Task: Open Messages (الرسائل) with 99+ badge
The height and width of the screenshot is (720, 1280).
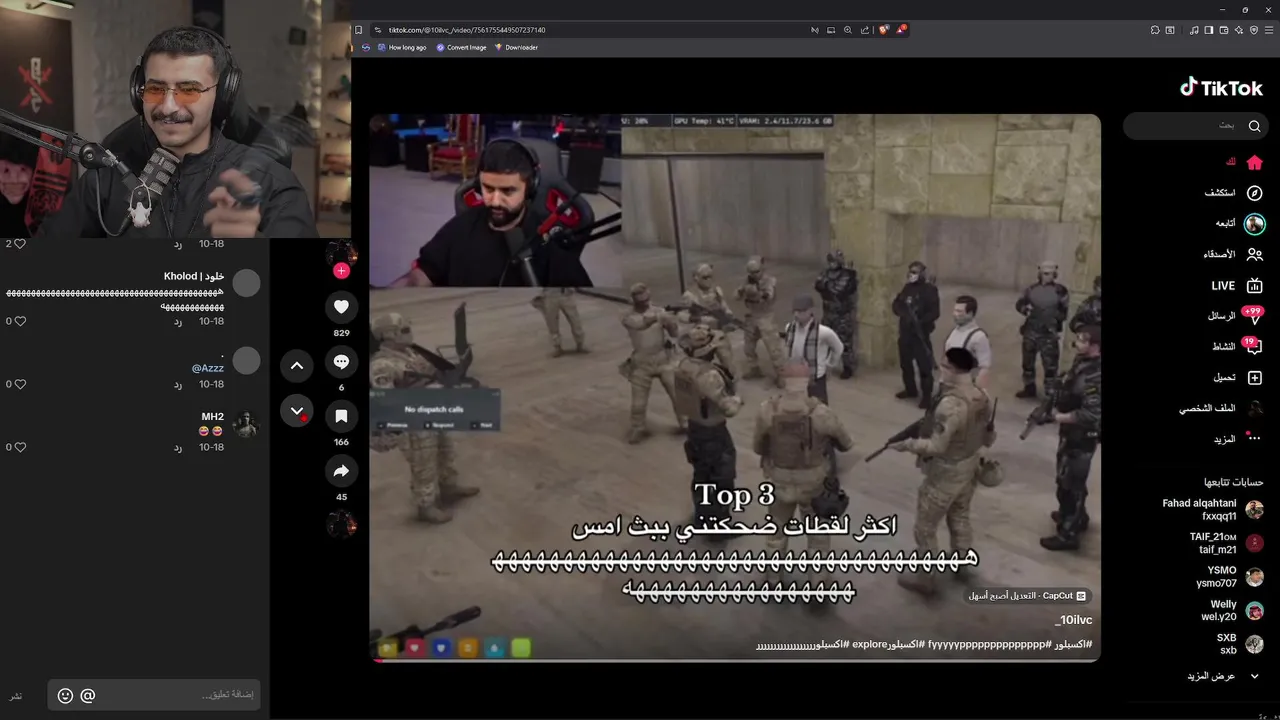Action: (x=1235, y=315)
